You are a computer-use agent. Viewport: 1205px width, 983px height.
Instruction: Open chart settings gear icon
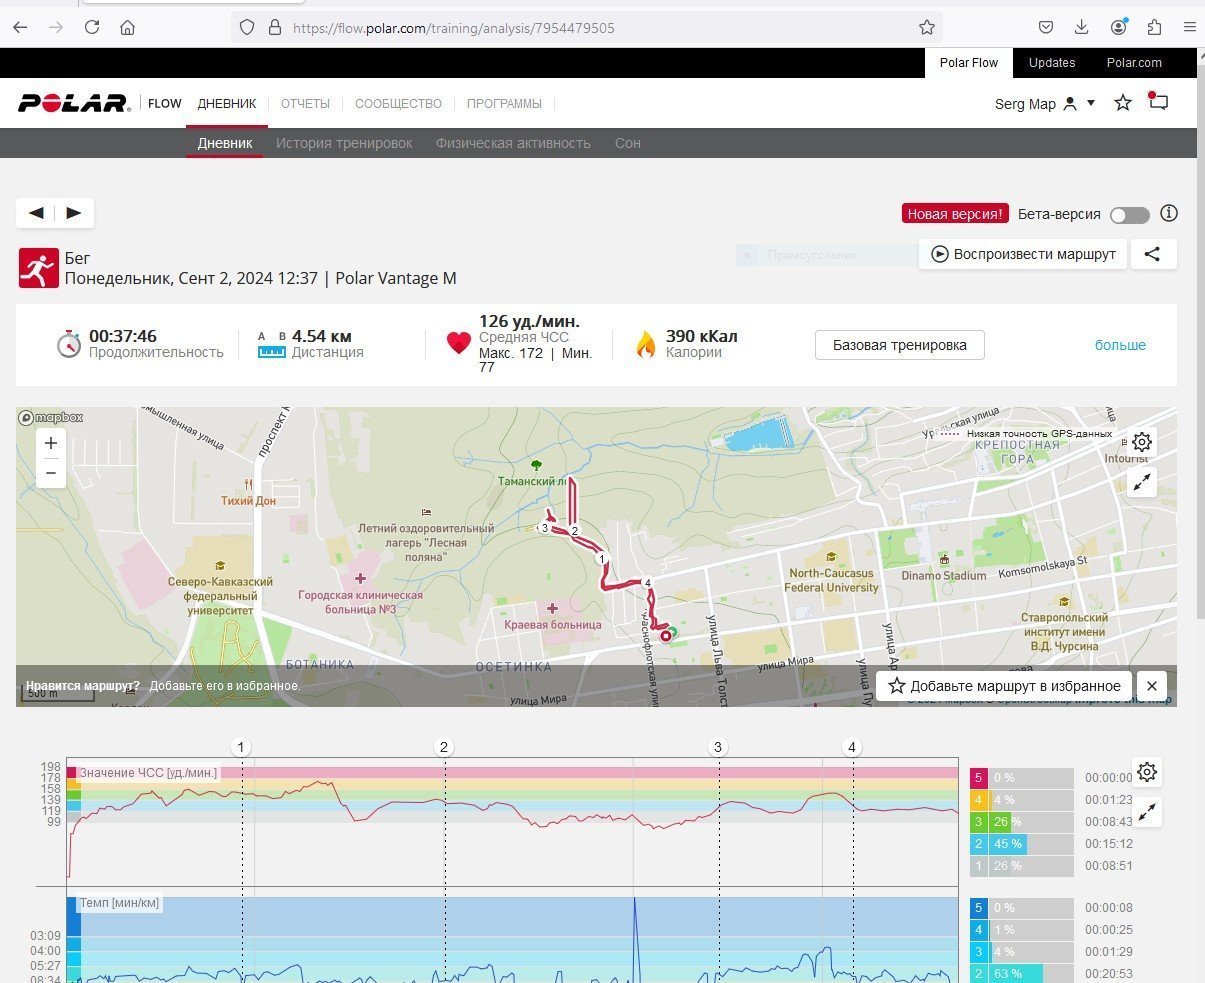(1147, 772)
